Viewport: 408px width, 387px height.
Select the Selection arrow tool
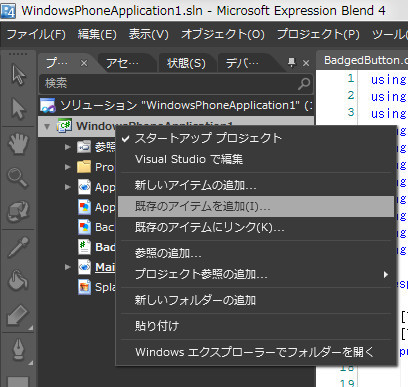pyautogui.click(x=18, y=75)
